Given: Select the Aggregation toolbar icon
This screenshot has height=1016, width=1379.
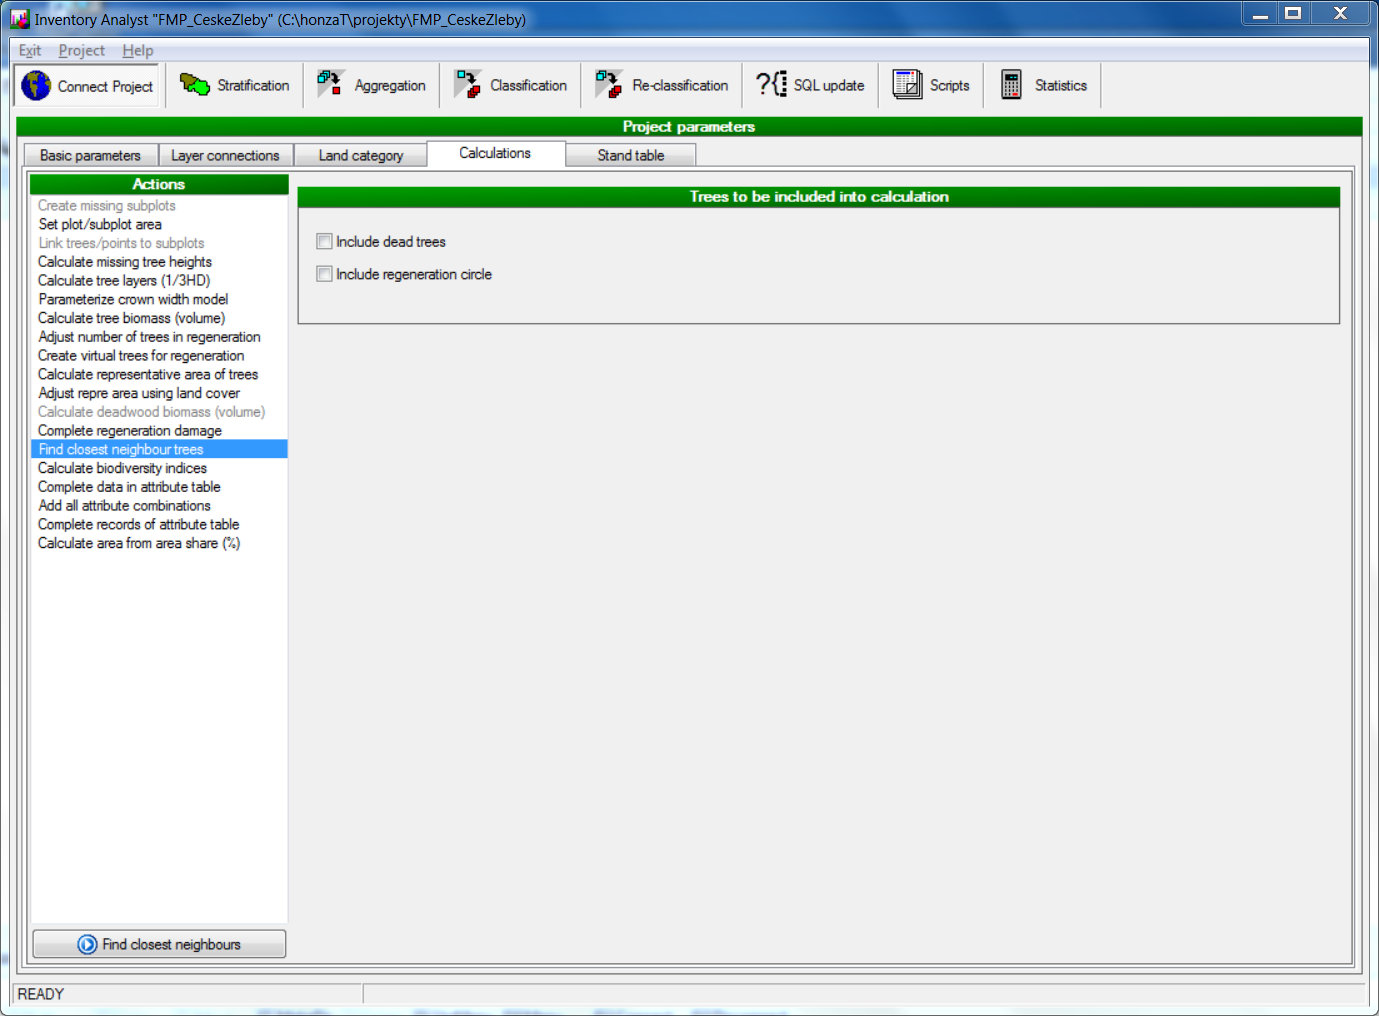Looking at the screenshot, I should coord(331,85).
